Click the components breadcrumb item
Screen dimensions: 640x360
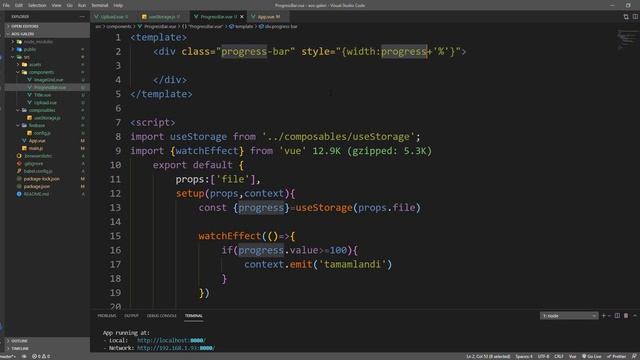coord(119,27)
